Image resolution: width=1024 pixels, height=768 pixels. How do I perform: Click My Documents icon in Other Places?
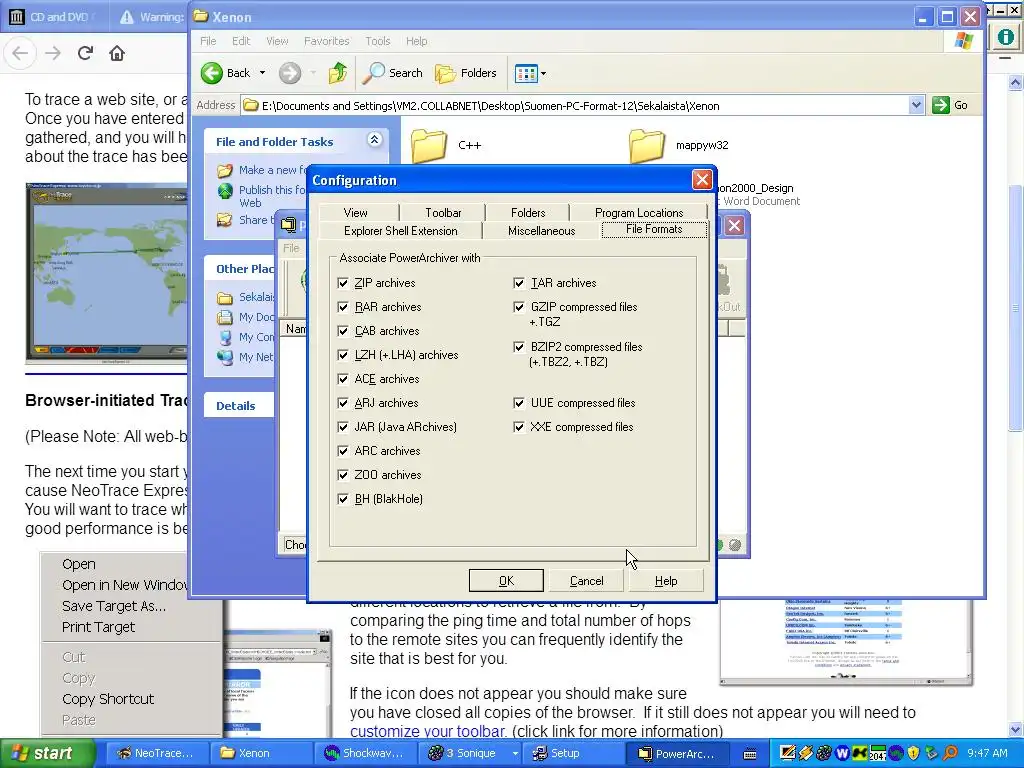[x=225, y=317]
